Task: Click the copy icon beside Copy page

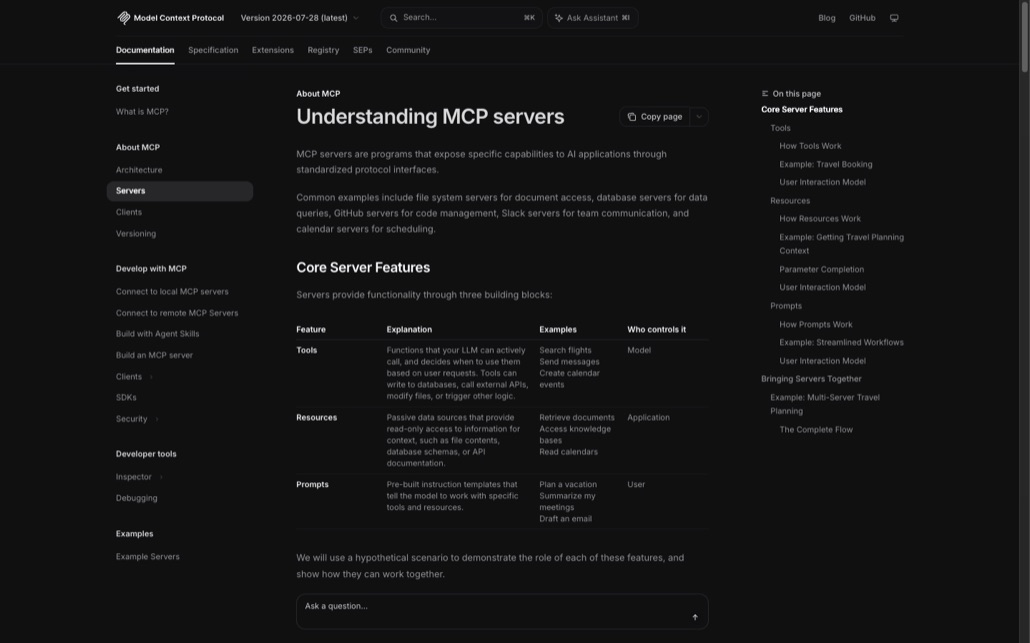Action: click(631, 117)
